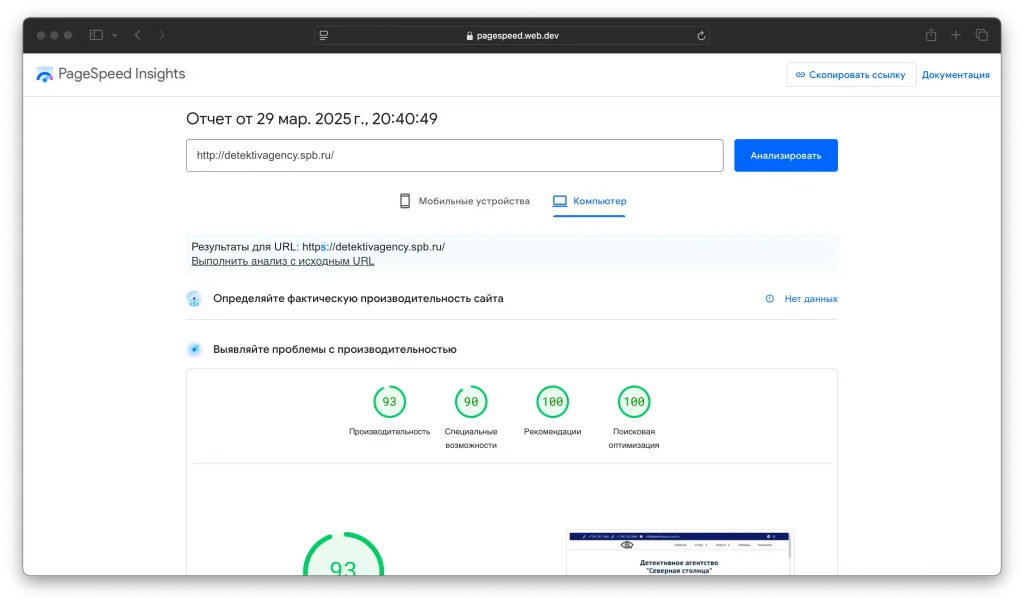Click the lab data icon beside Выявляйте проблемы

point(194,349)
